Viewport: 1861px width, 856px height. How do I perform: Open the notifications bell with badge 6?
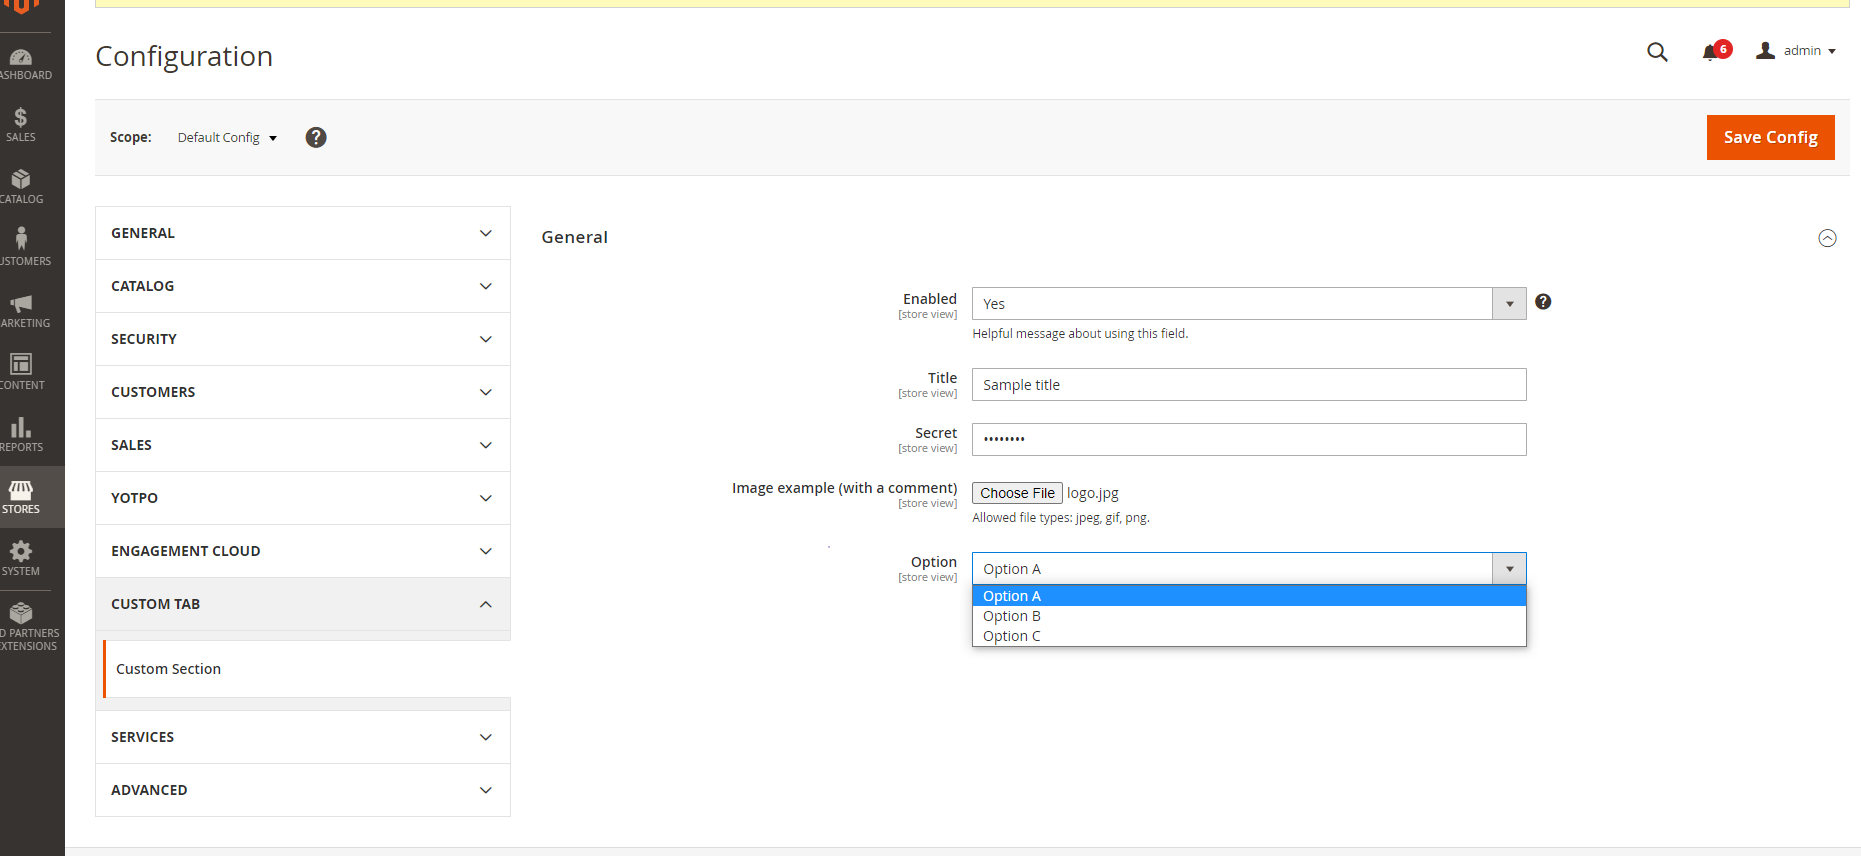[x=1716, y=51]
